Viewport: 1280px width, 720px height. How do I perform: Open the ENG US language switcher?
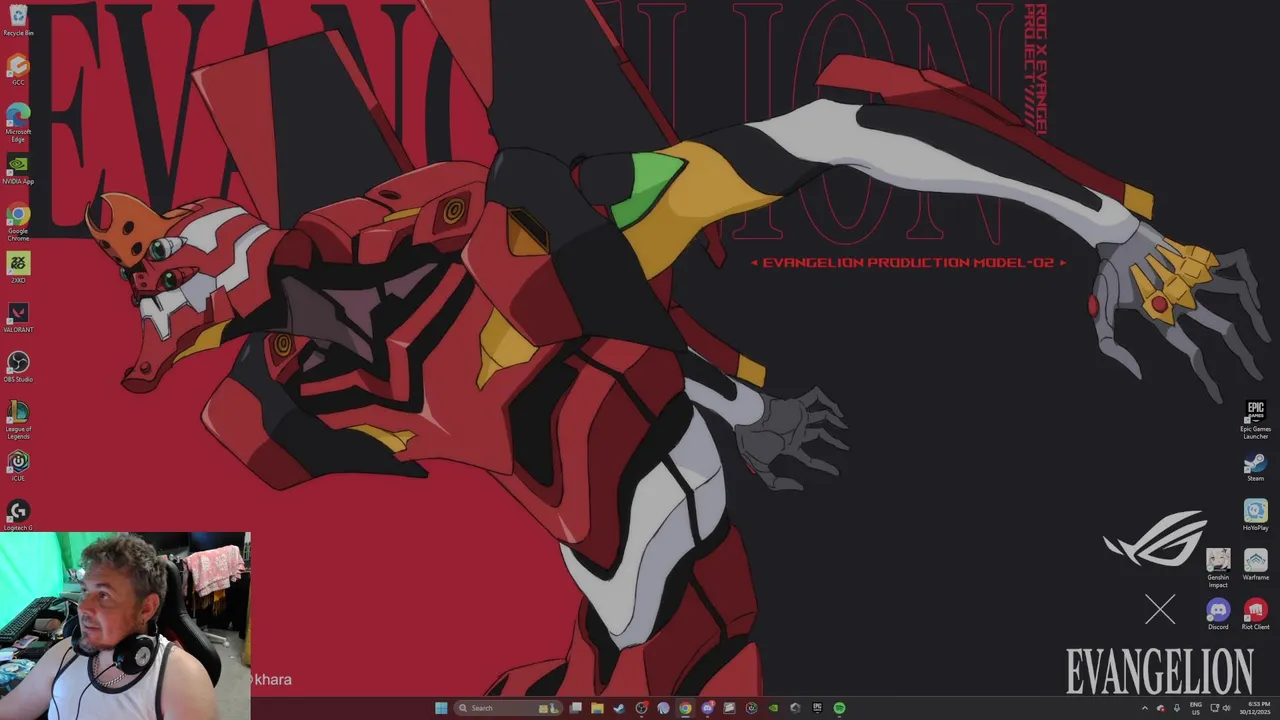(x=1196, y=708)
